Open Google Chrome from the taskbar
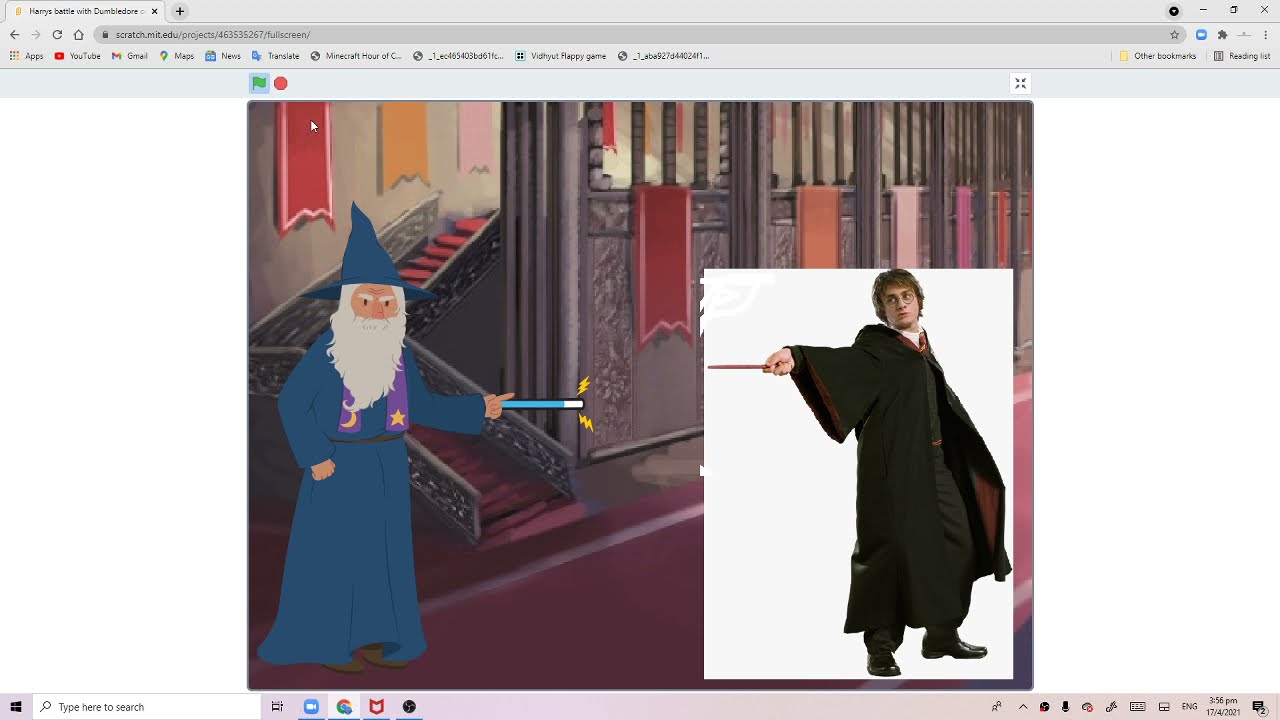The image size is (1280, 720). click(x=344, y=707)
